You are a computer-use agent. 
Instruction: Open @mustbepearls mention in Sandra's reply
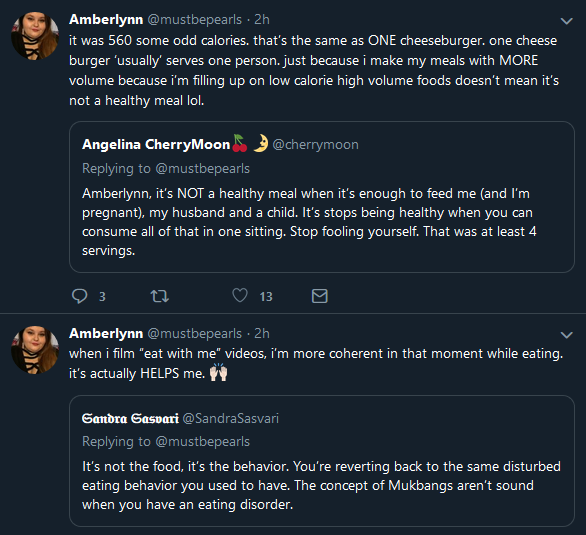click(203, 442)
